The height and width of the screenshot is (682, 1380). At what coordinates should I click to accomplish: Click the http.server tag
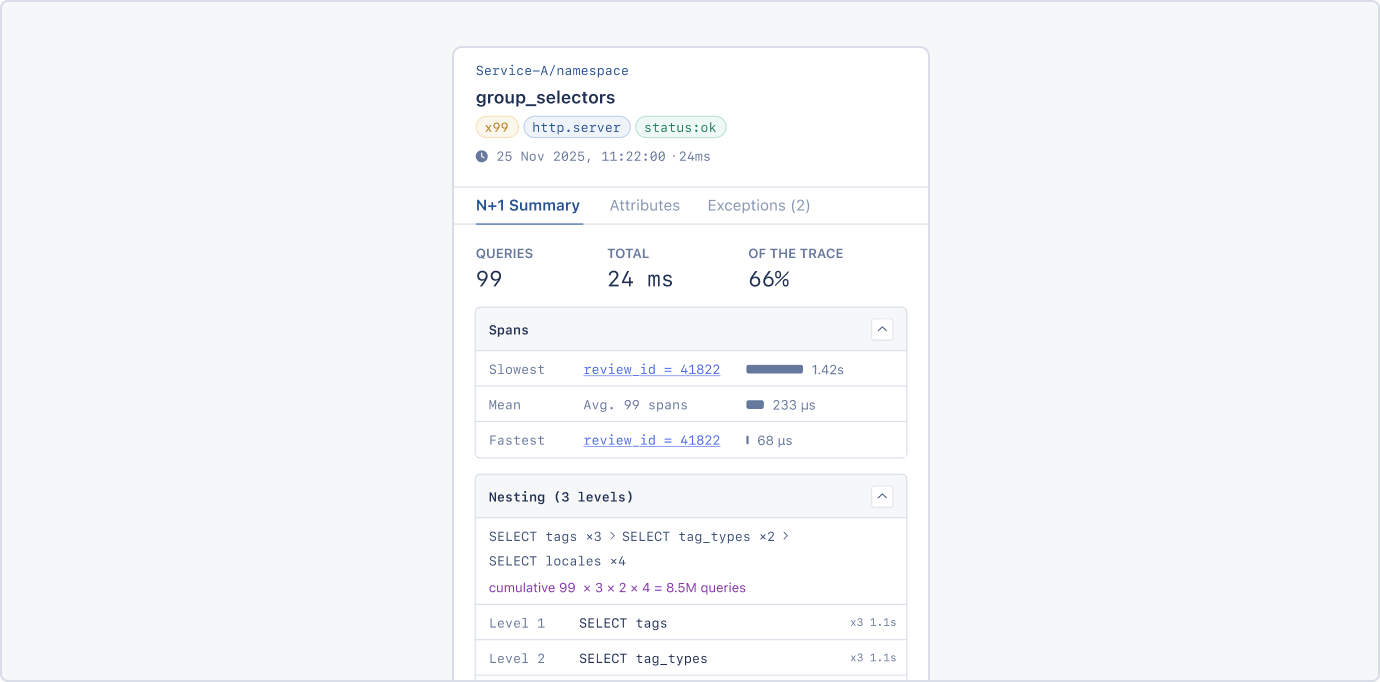(577, 127)
